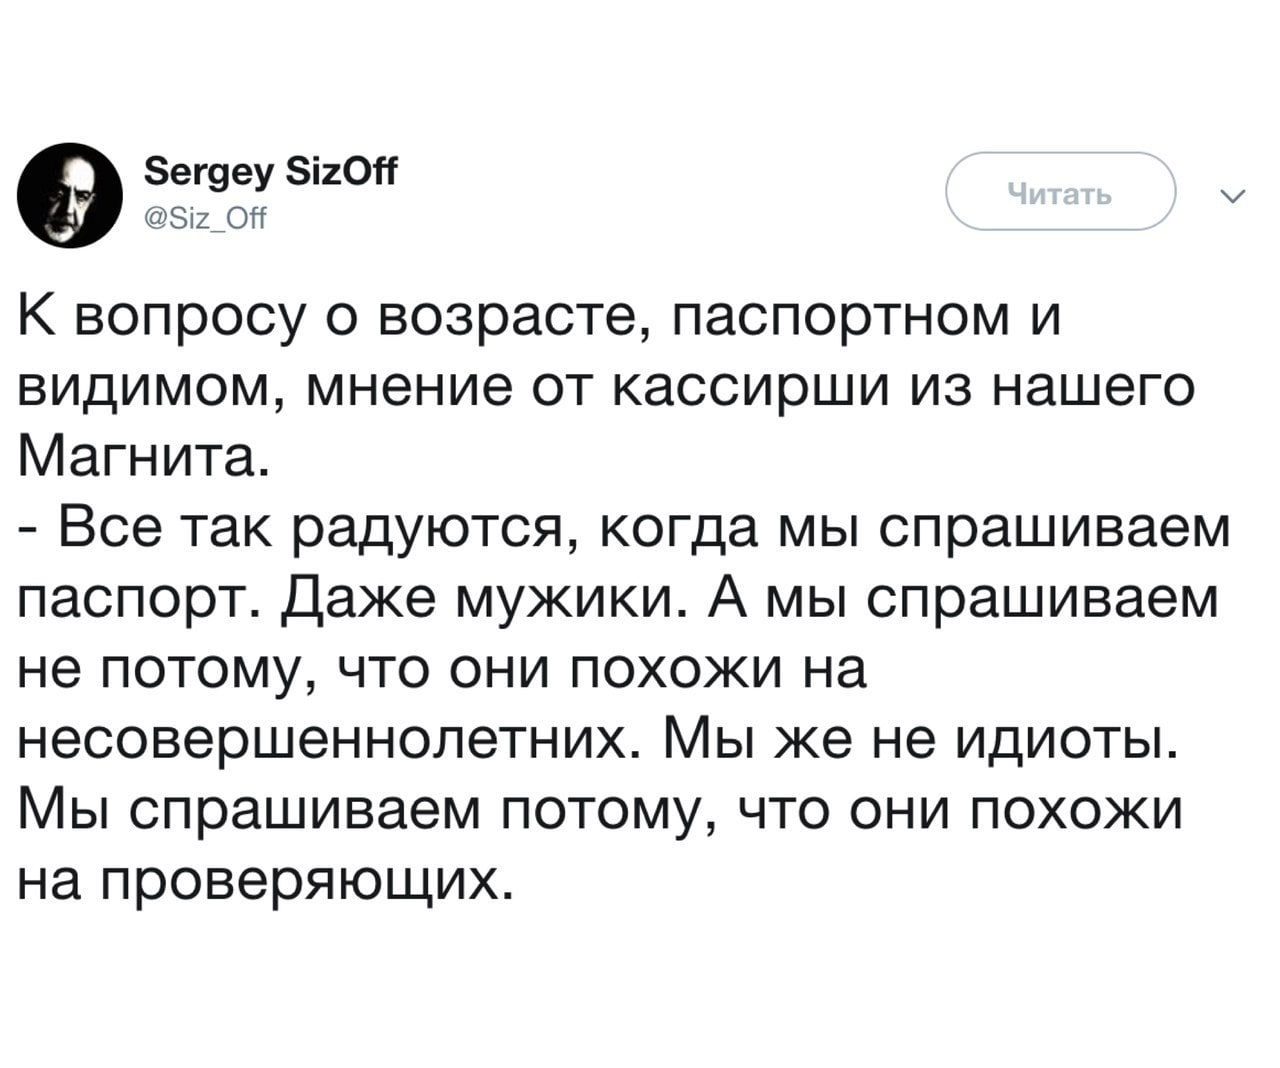Screen dimensions: 1280x1068
Task: Click the word когда in the tweet
Action: (670, 529)
